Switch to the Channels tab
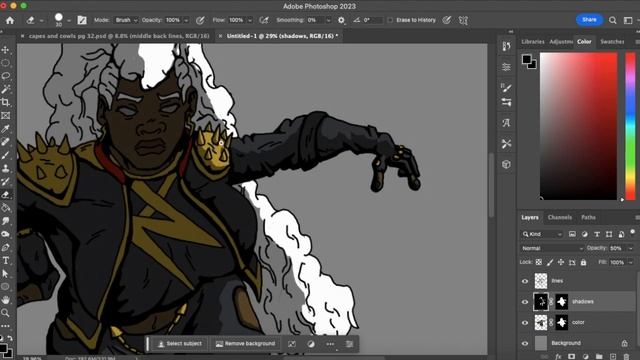 560,218
